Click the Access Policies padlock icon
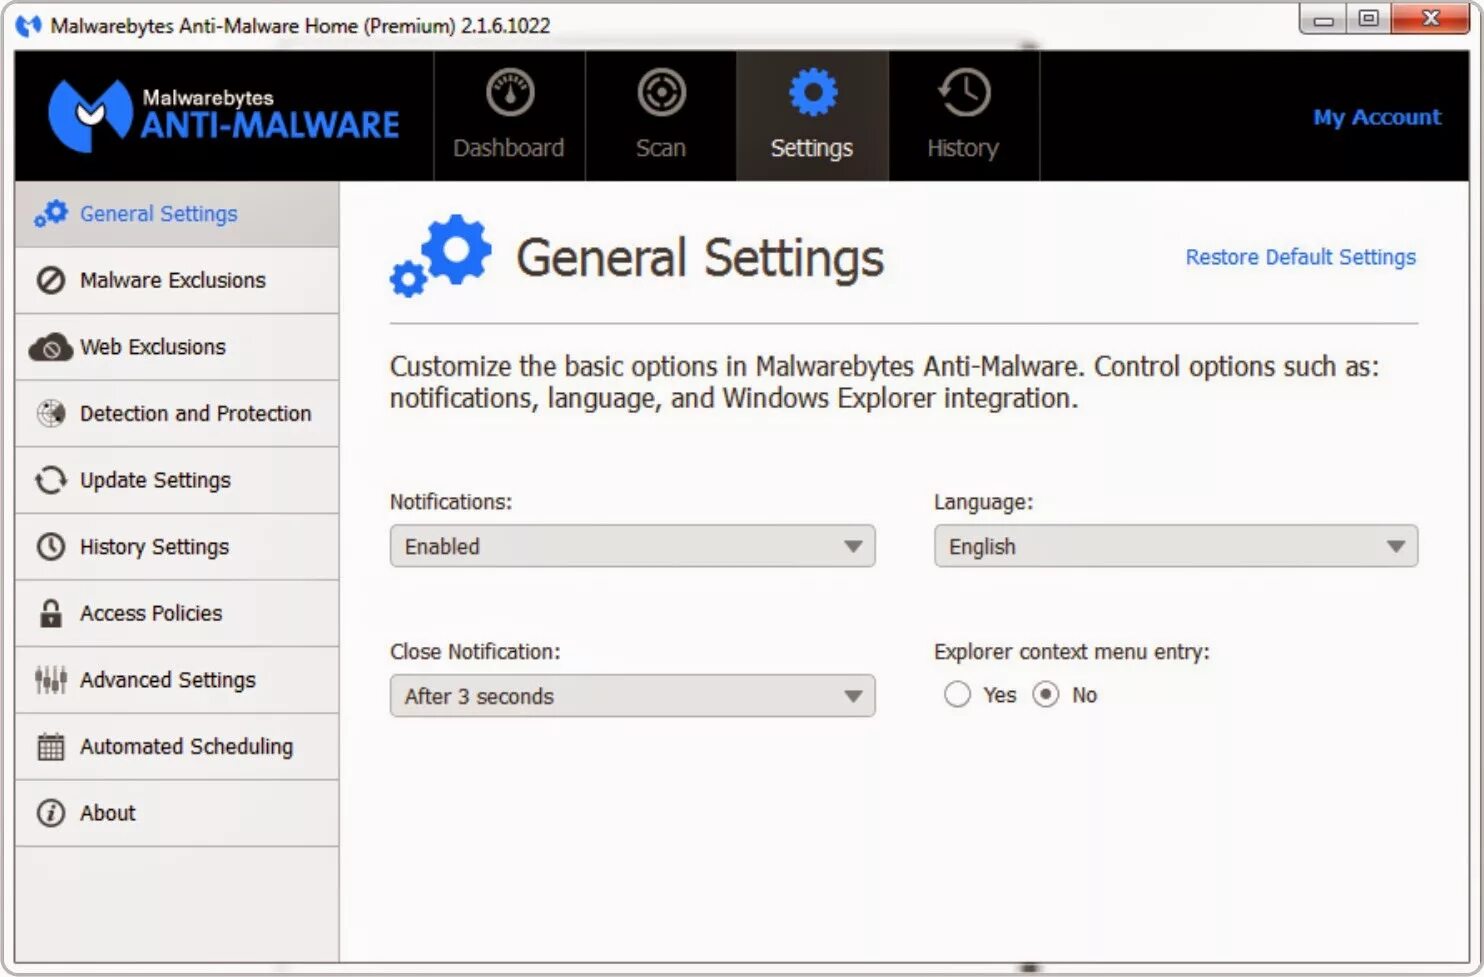Screen dimensions: 1484x977 [x=51, y=613]
